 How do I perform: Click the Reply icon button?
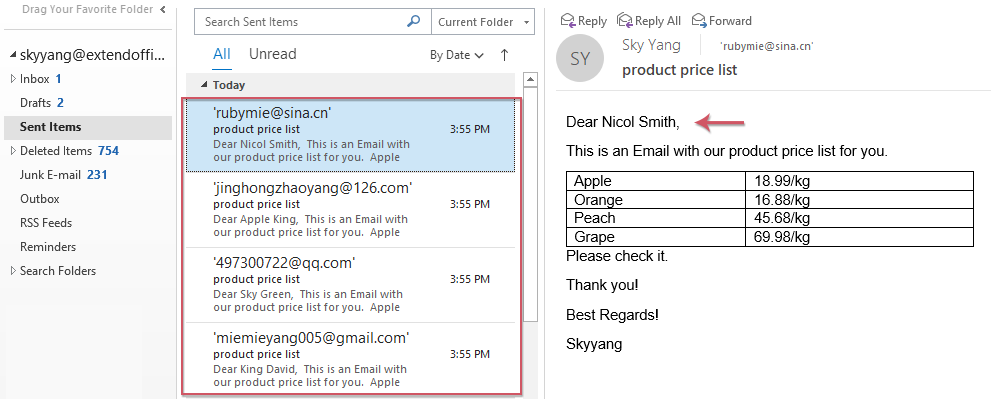click(583, 21)
